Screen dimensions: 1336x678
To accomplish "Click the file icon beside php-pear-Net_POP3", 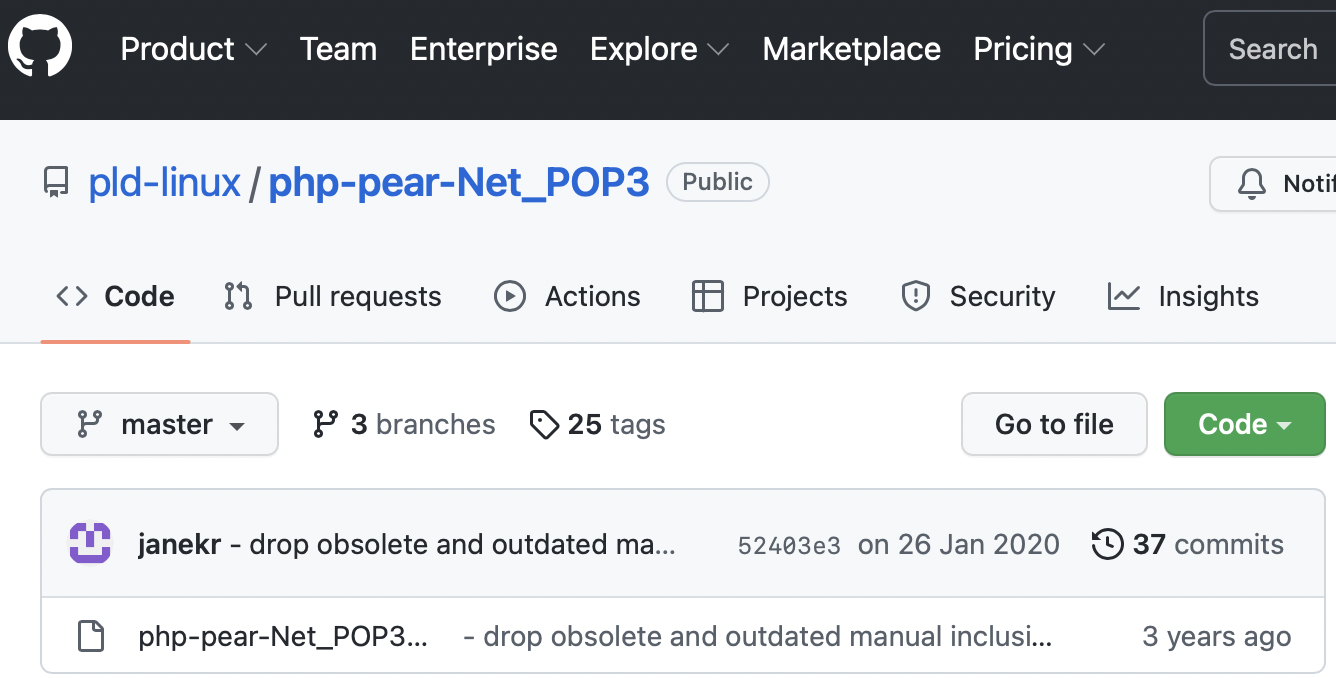I will [x=91, y=637].
